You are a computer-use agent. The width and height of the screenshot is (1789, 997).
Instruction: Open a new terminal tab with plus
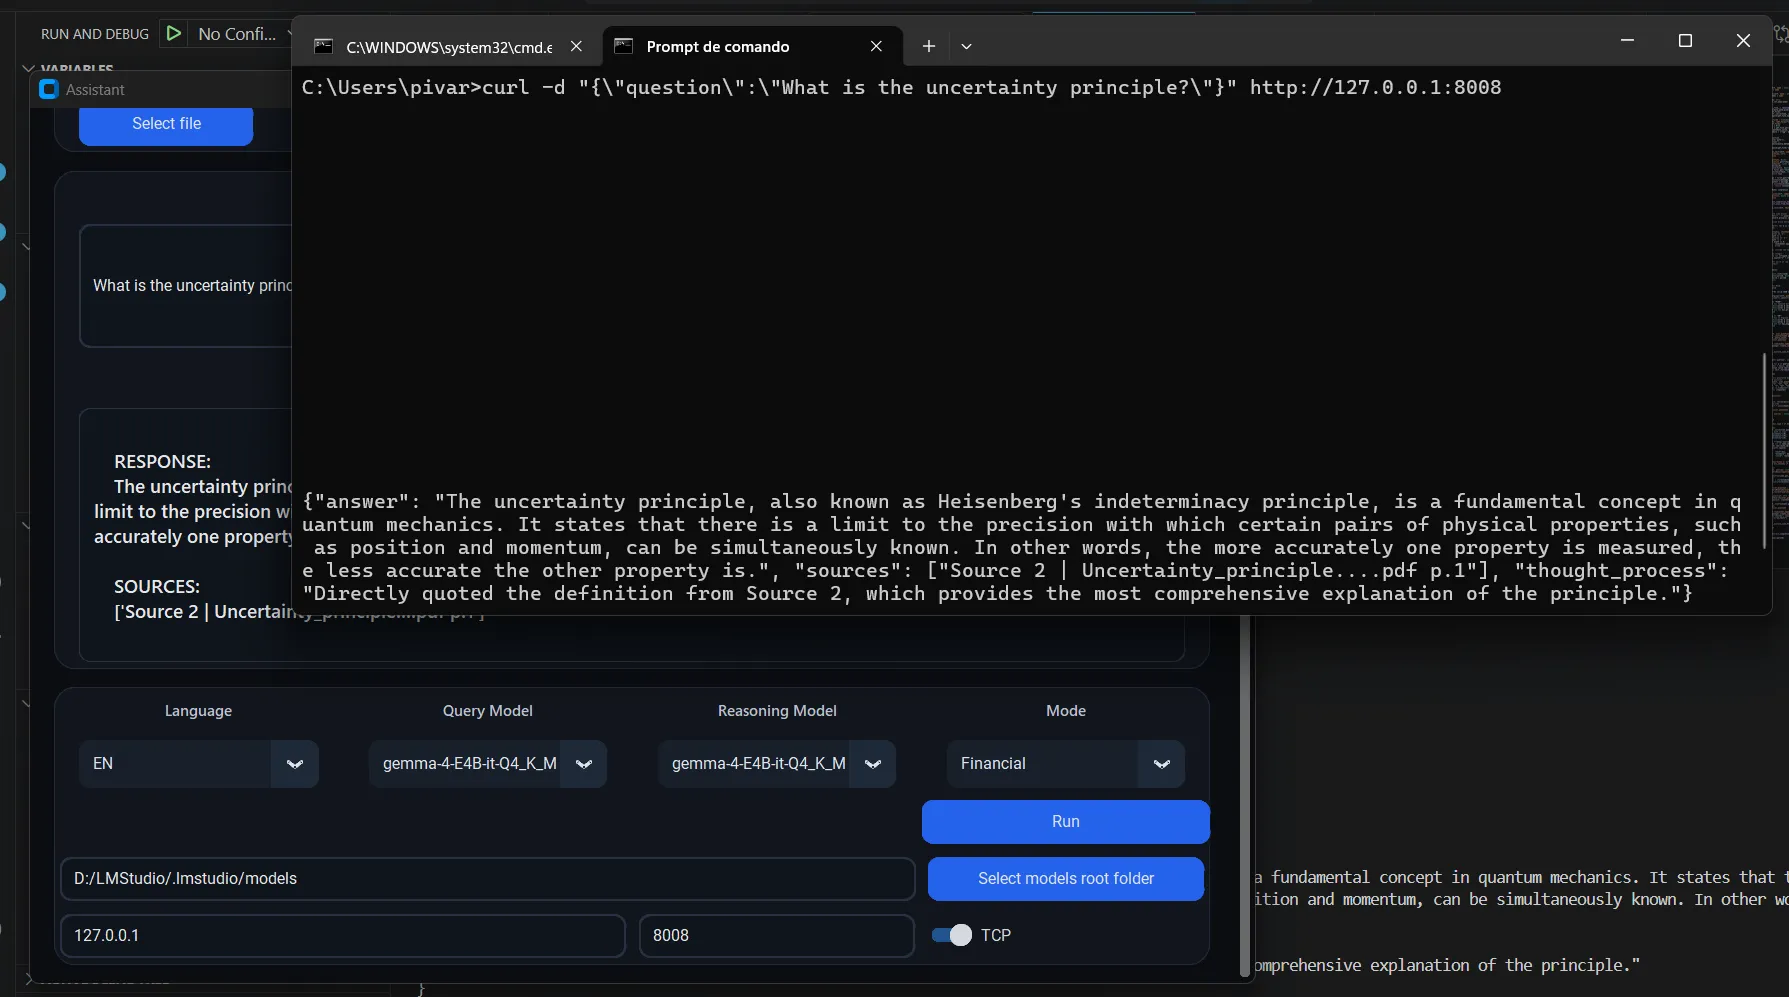point(929,46)
